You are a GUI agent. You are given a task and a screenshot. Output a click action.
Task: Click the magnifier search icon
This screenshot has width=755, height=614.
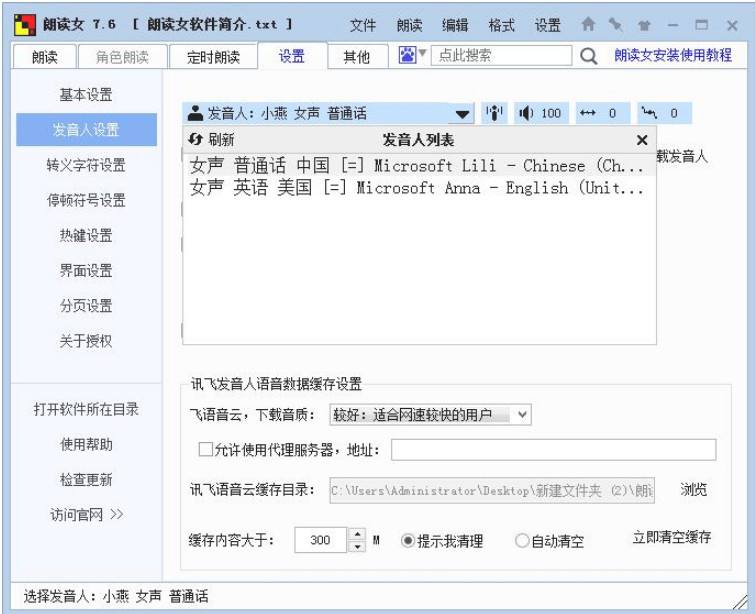click(x=589, y=57)
